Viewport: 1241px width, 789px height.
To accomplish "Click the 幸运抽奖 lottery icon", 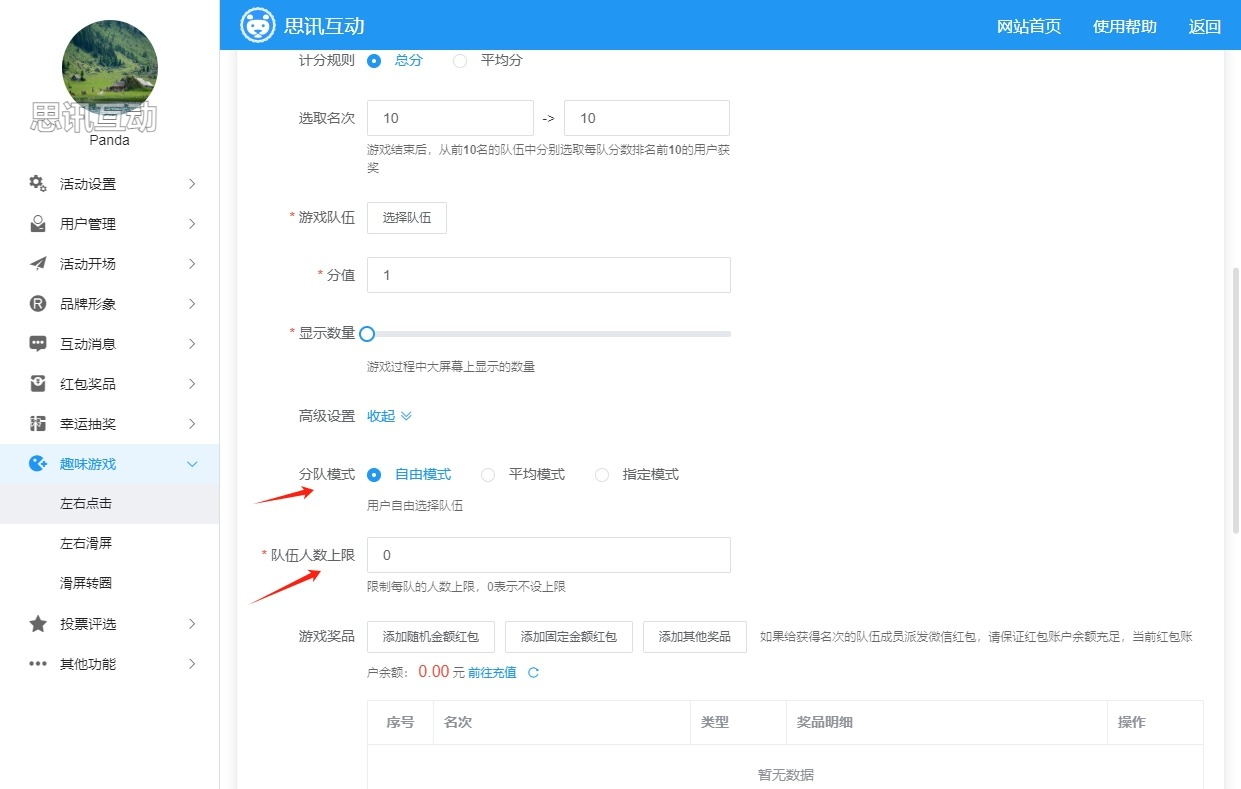I will click(x=38, y=423).
